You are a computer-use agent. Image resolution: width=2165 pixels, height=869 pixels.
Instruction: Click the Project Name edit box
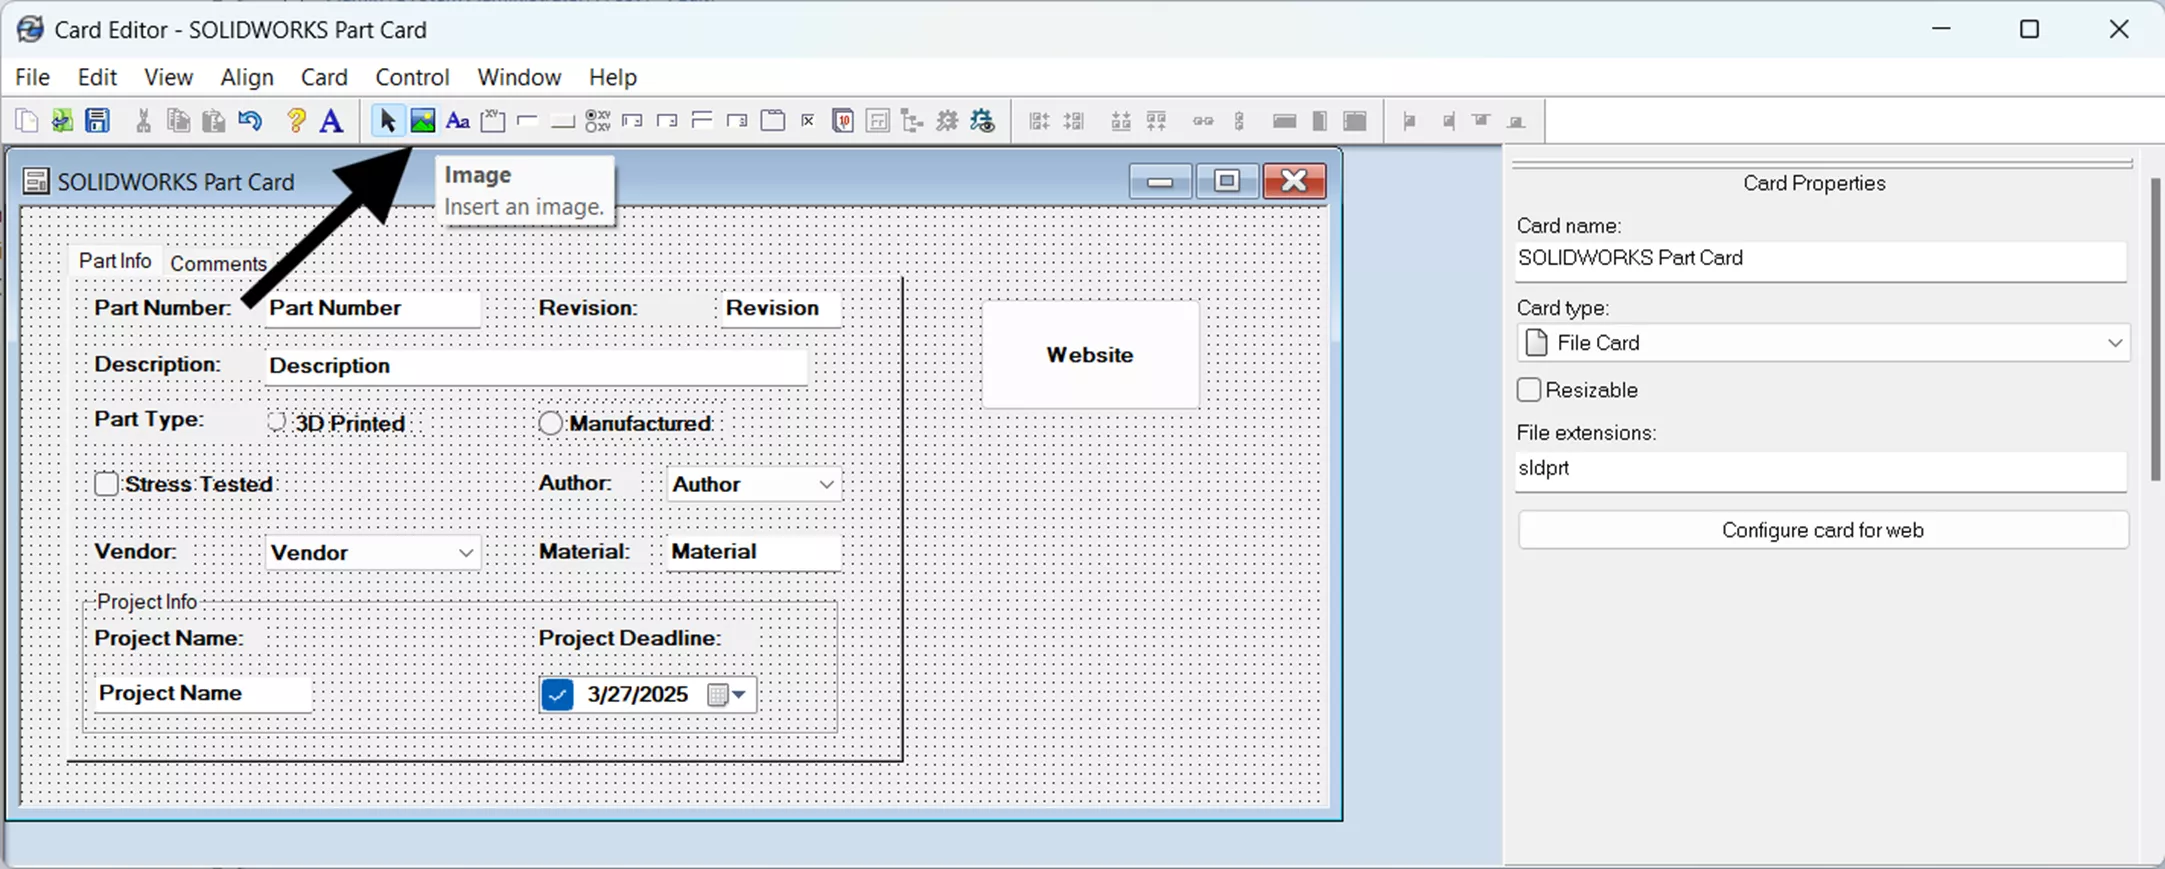coord(202,694)
